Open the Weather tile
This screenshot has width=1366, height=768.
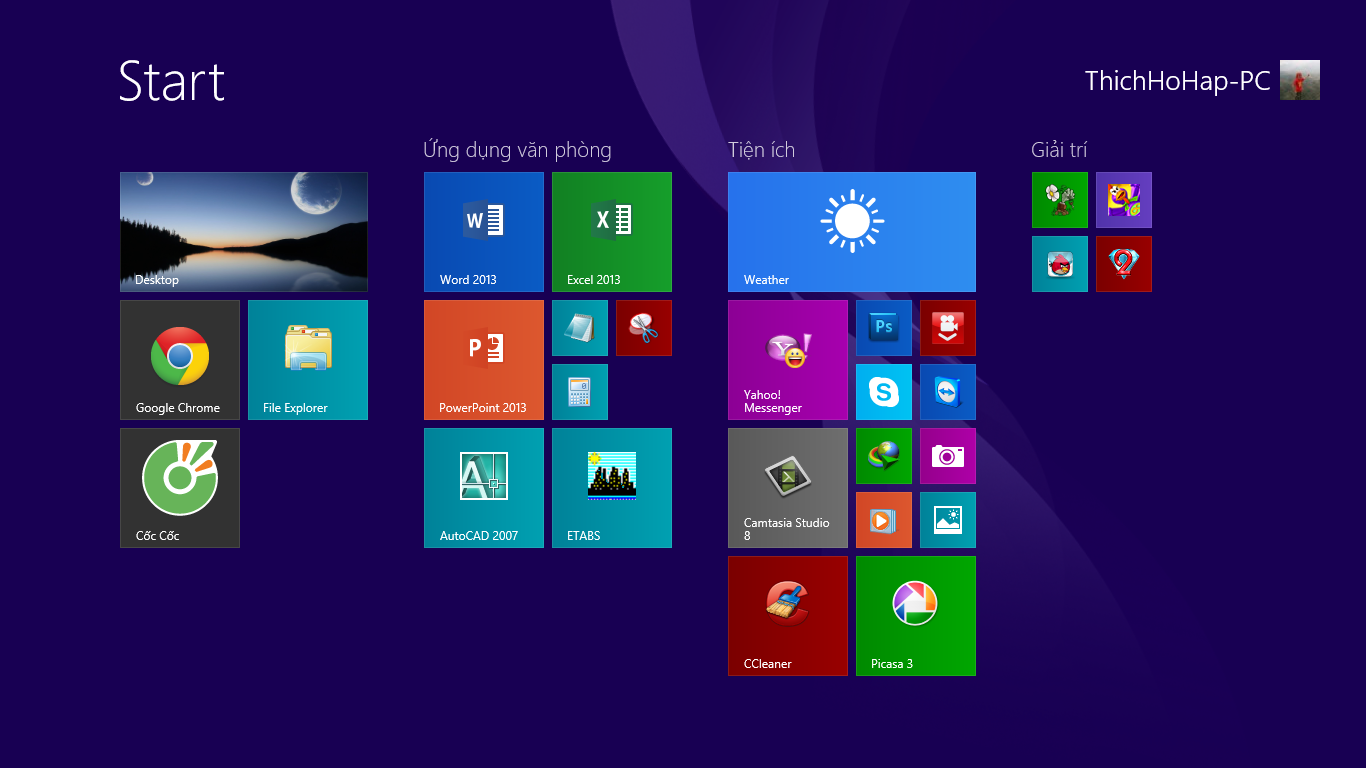852,232
